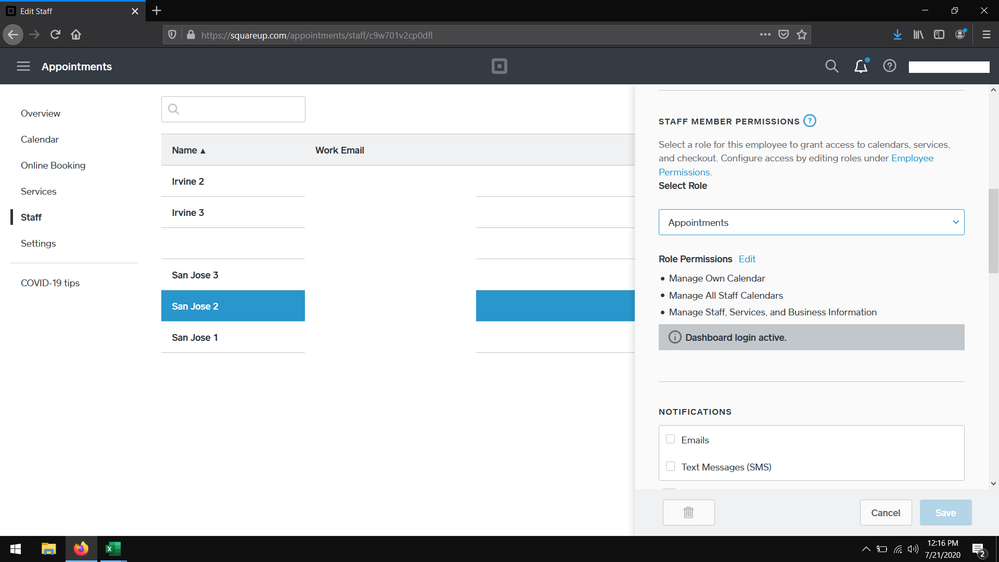Click the Staff Member Permissions help icon
The width and height of the screenshot is (999, 562).
click(810, 121)
